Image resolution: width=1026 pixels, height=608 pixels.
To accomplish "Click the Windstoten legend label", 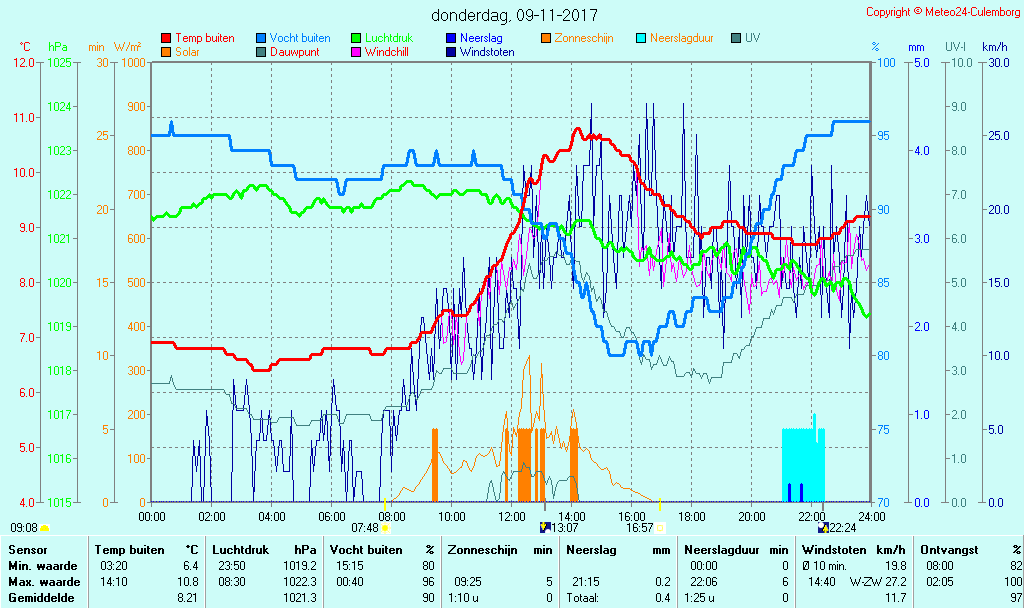I will click(x=487, y=52).
